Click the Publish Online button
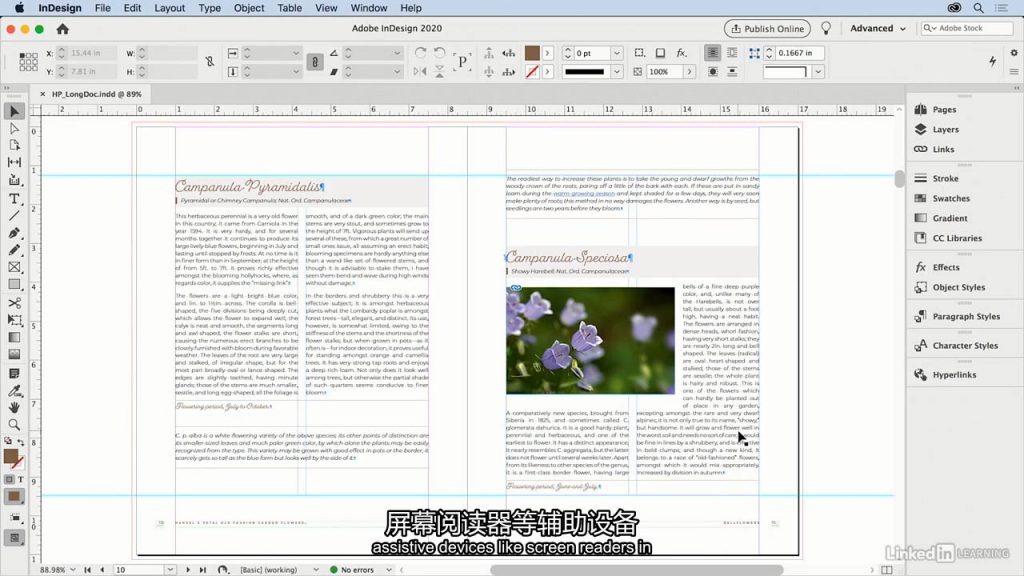 (767, 29)
